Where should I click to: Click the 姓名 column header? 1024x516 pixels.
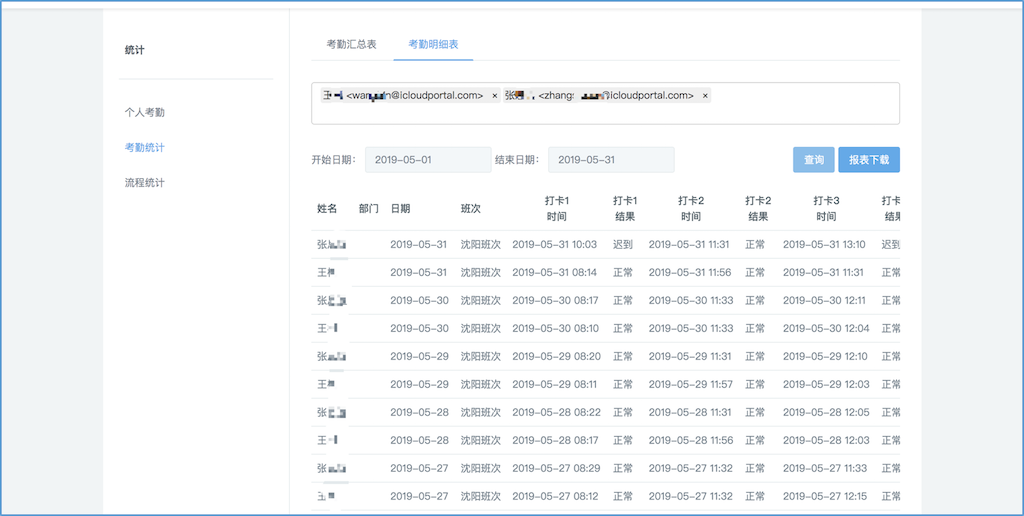click(x=327, y=209)
